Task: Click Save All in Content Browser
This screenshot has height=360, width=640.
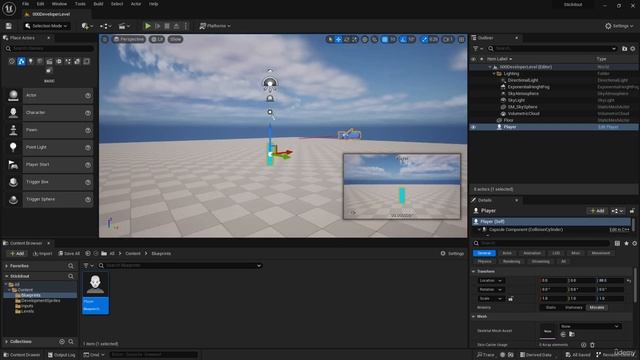Action: click(x=69, y=253)
